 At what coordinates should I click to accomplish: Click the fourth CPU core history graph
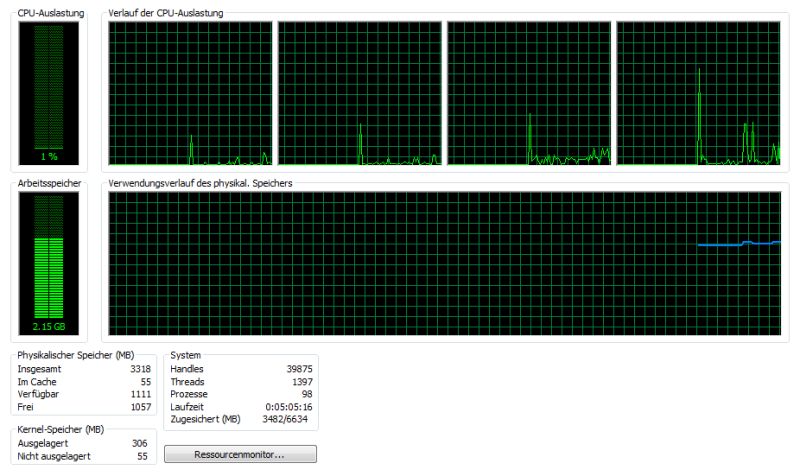coord(698,93)
